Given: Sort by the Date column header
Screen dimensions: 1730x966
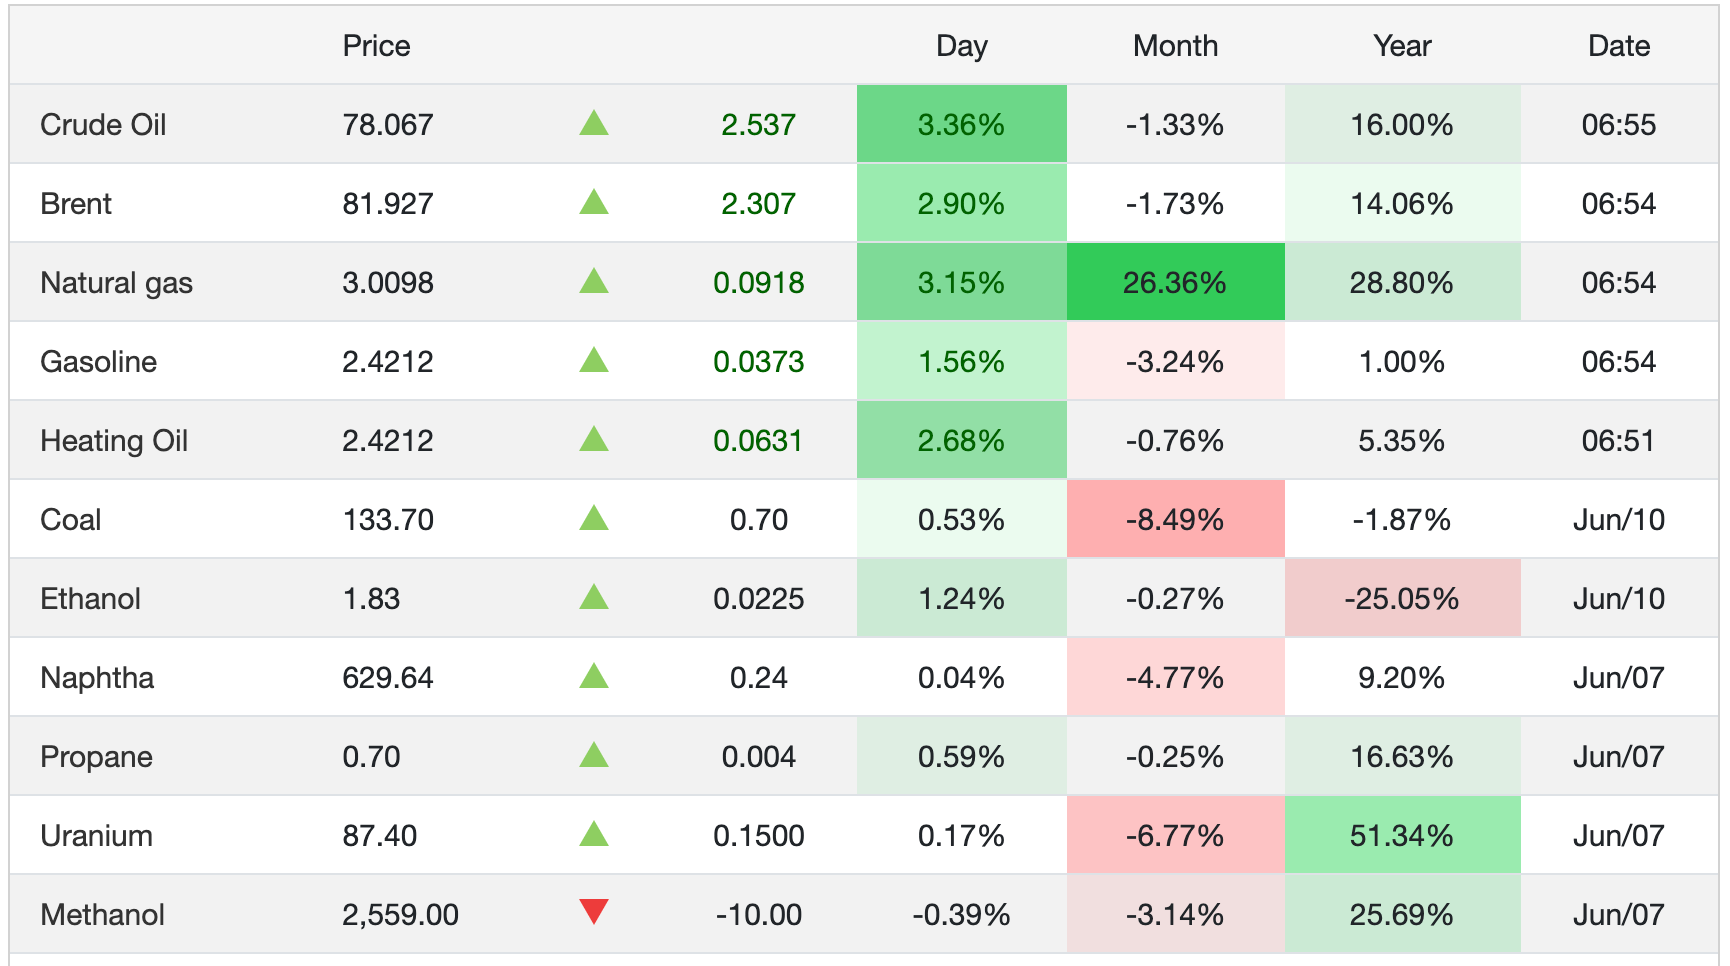Looking at the screenshot, I should point(1619,46).
